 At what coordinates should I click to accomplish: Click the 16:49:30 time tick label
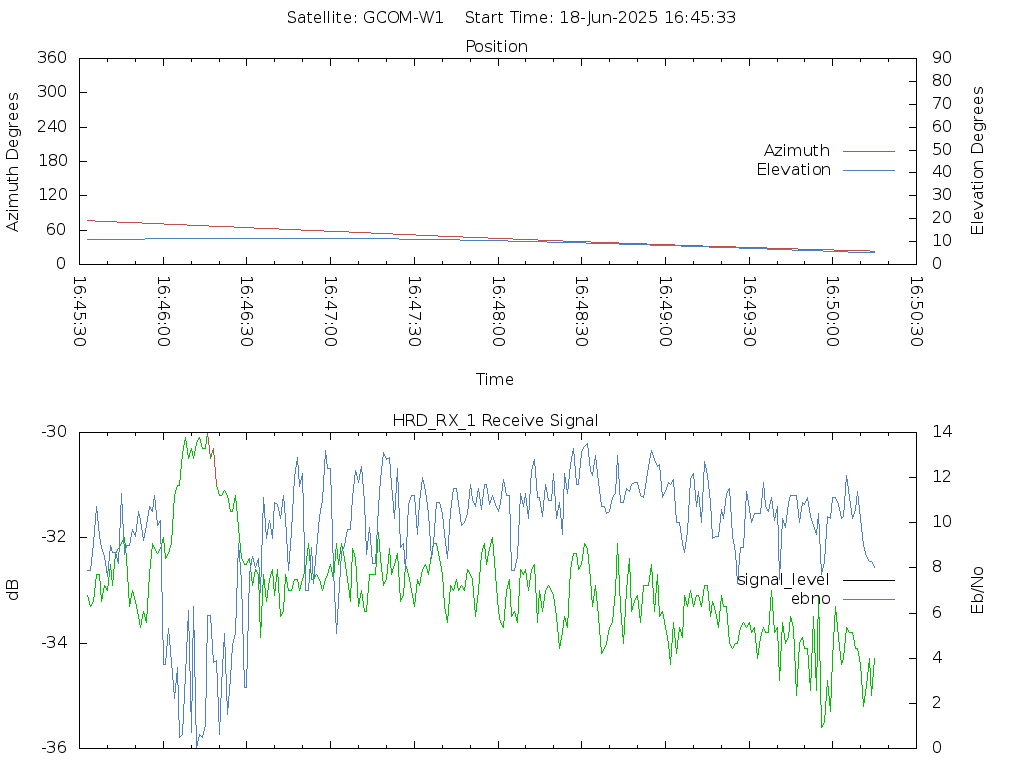[749, 312]
